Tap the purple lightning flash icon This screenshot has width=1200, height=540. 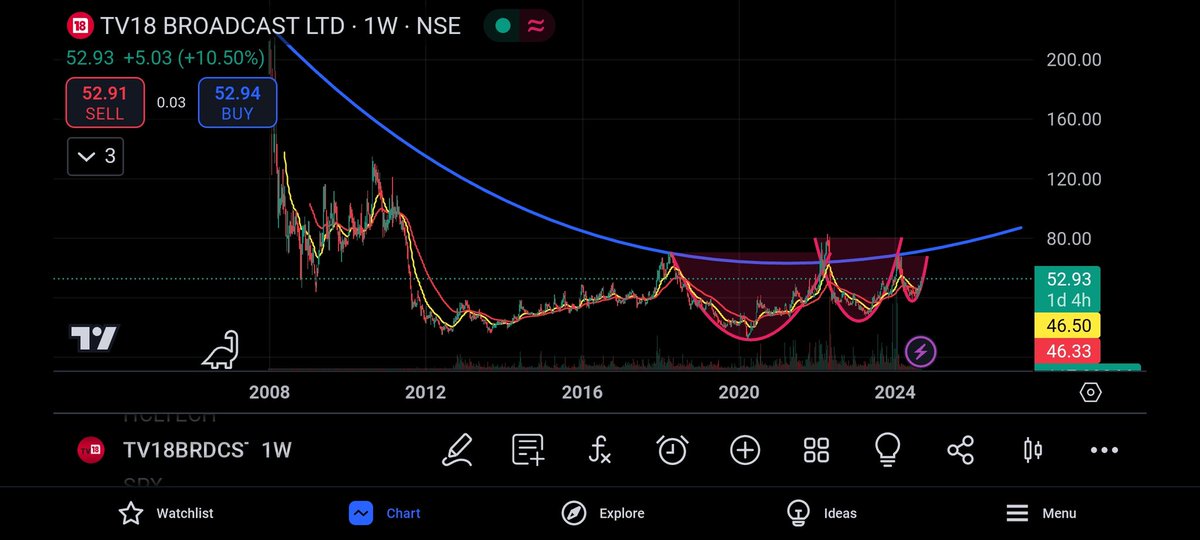pyautogui.click(x=921, y=351)
